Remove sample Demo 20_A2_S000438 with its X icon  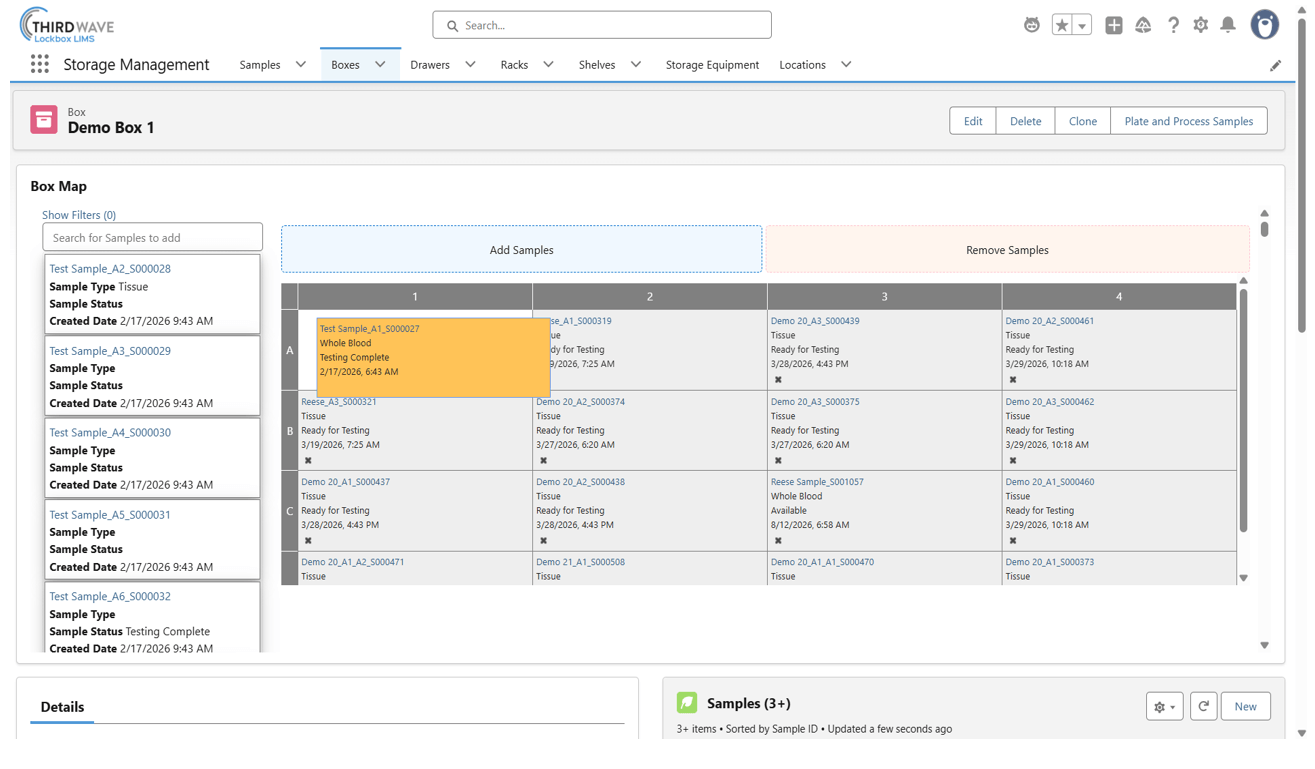coord(544,541)
